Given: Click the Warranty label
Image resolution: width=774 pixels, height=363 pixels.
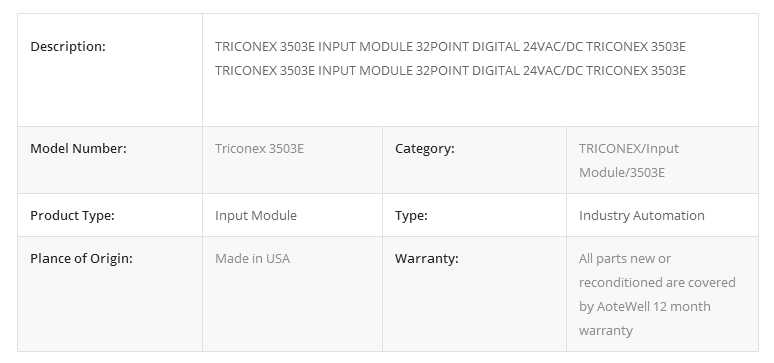Looking at the screenshot, I should pos(426,259).
